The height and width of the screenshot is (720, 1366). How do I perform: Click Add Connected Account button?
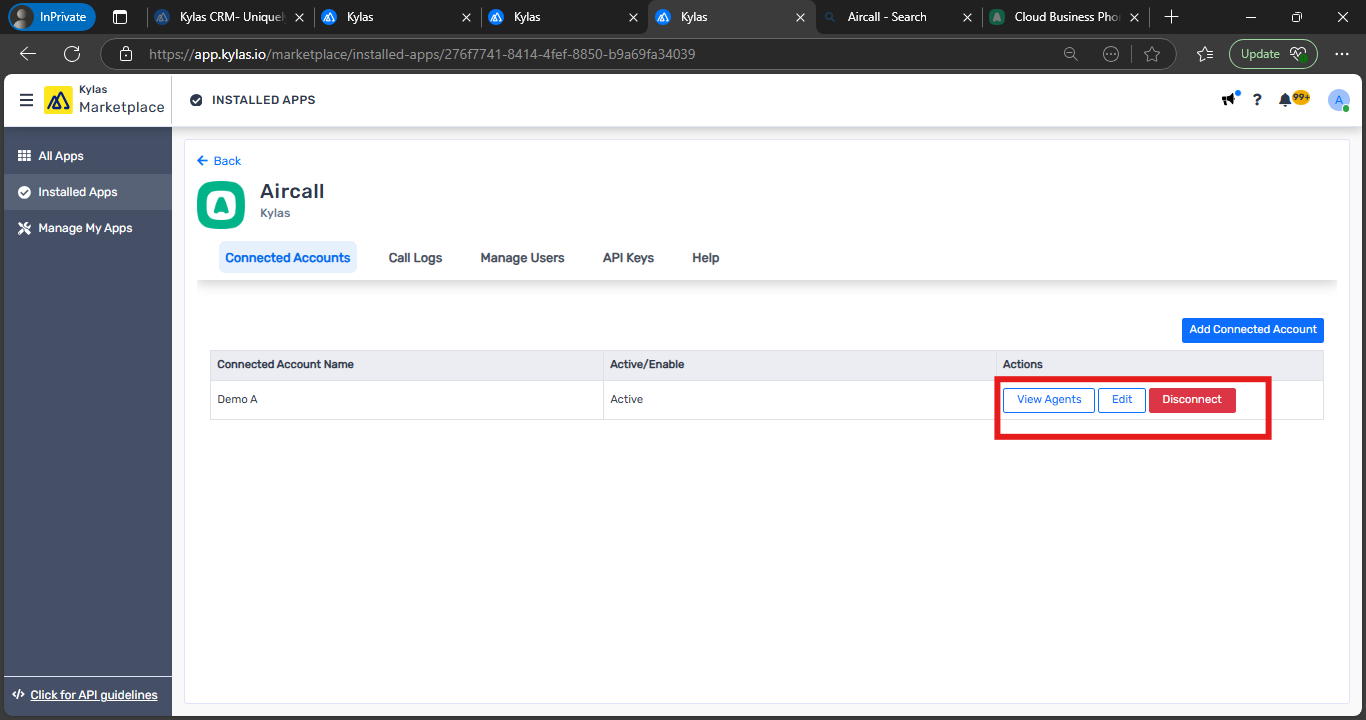tap(1252, 329)
